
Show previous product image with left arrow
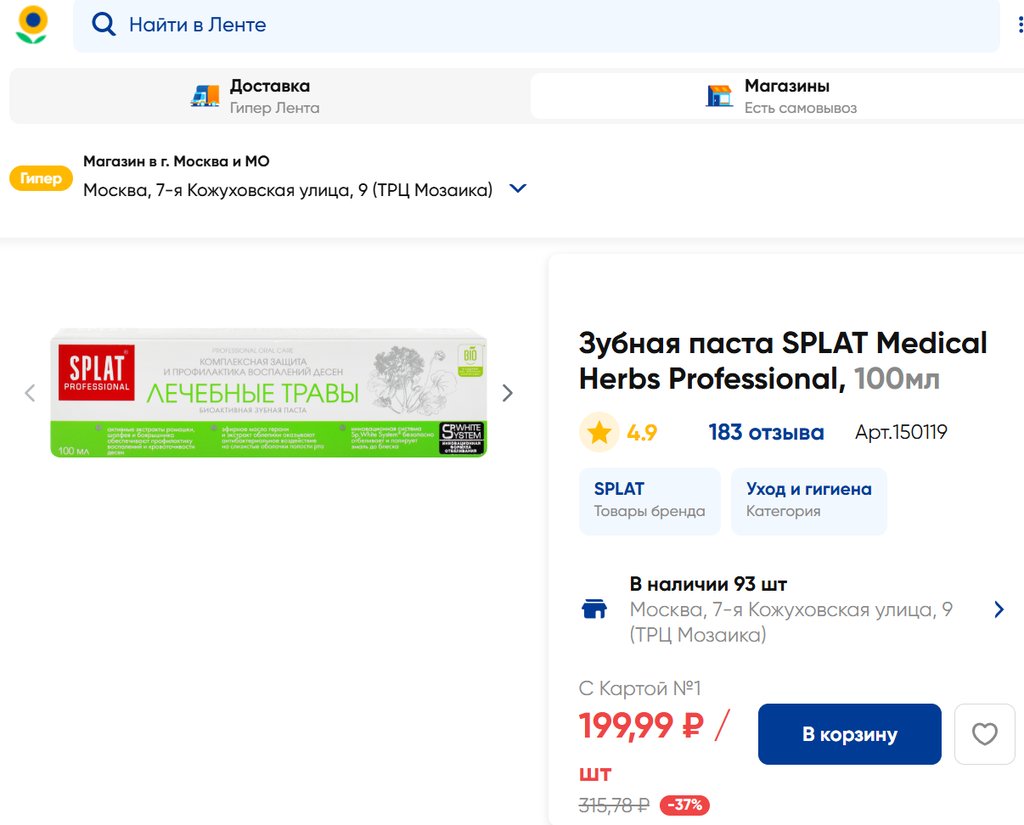point(30,393)
